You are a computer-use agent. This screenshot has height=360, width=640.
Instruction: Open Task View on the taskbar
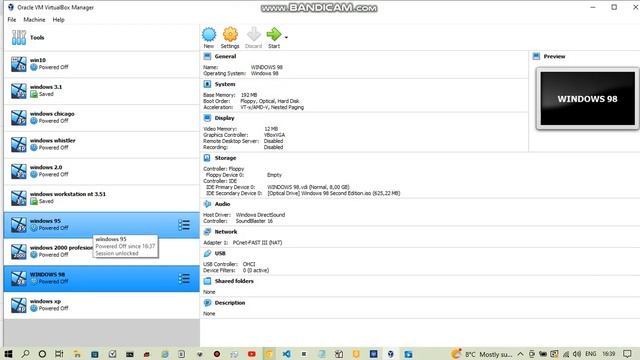click(59, 354)
